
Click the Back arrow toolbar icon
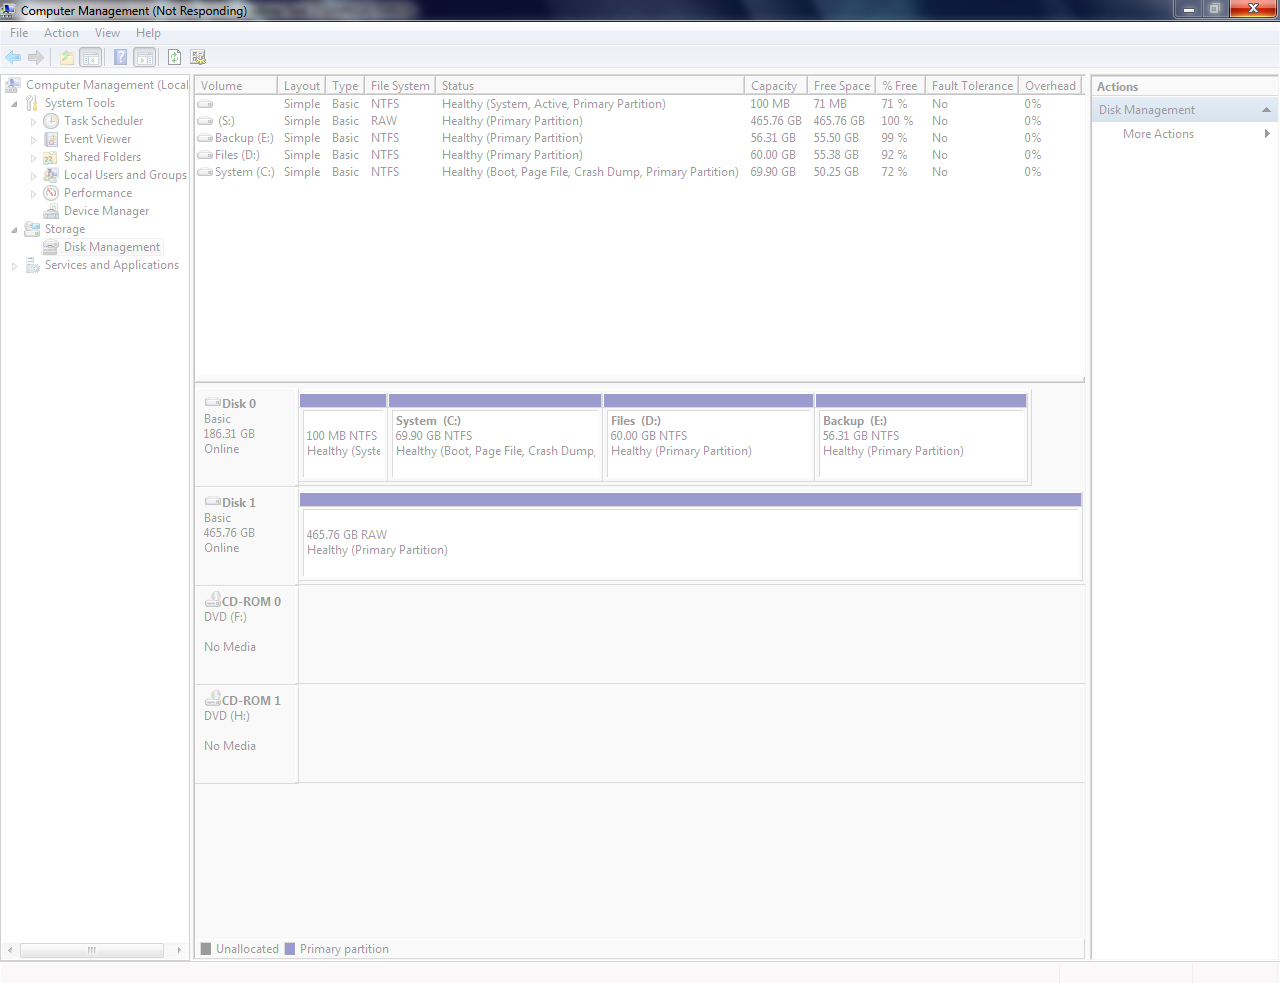coord(13,58)
